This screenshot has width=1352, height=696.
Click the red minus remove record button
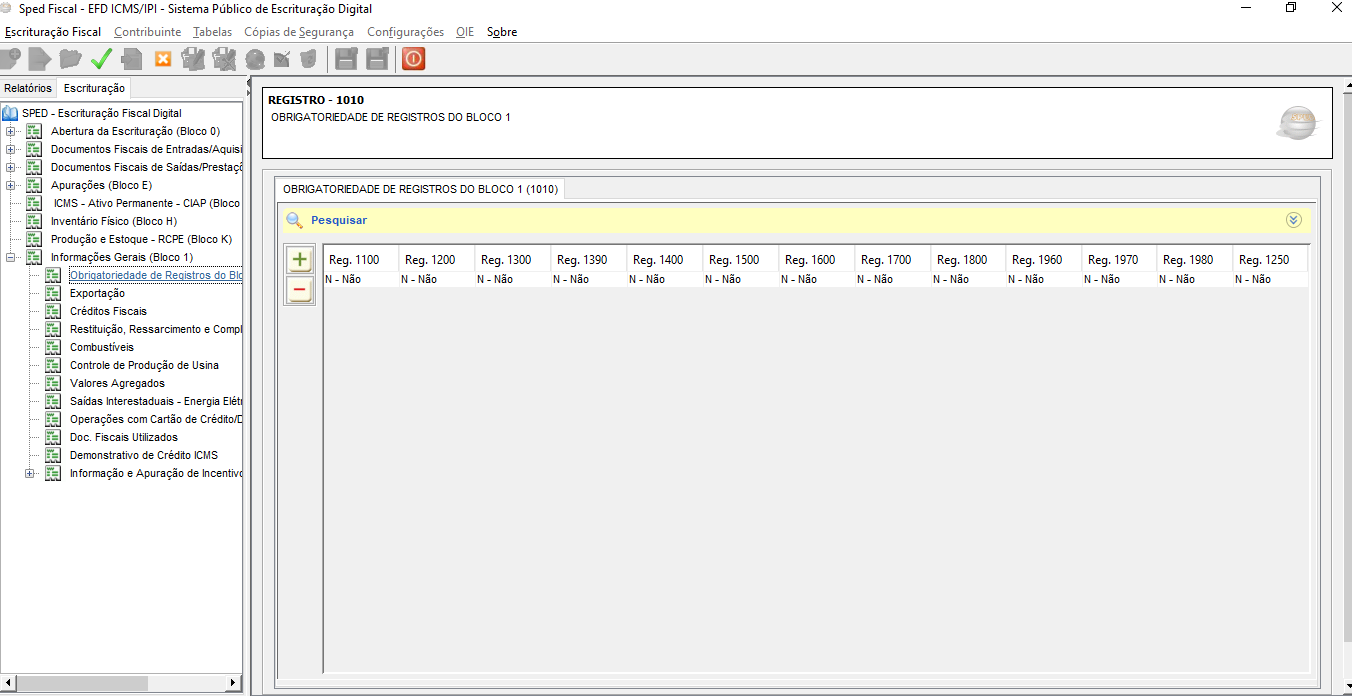click(300, 290)
